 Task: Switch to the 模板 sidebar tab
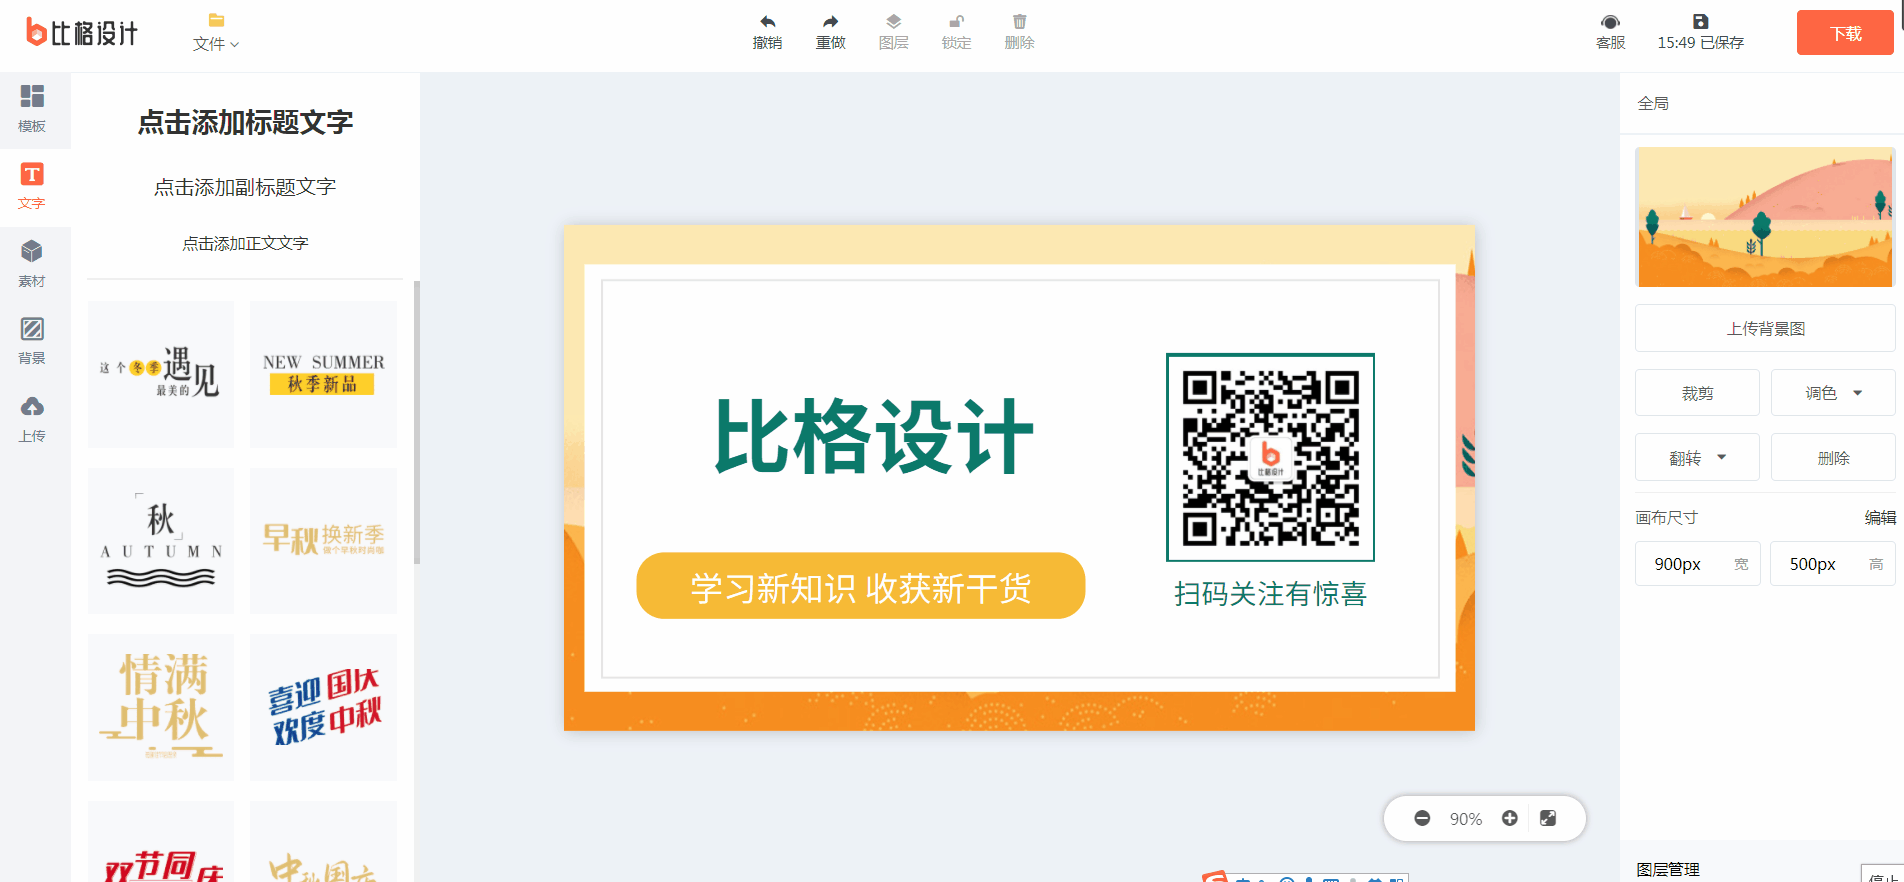tap(32, 109)
